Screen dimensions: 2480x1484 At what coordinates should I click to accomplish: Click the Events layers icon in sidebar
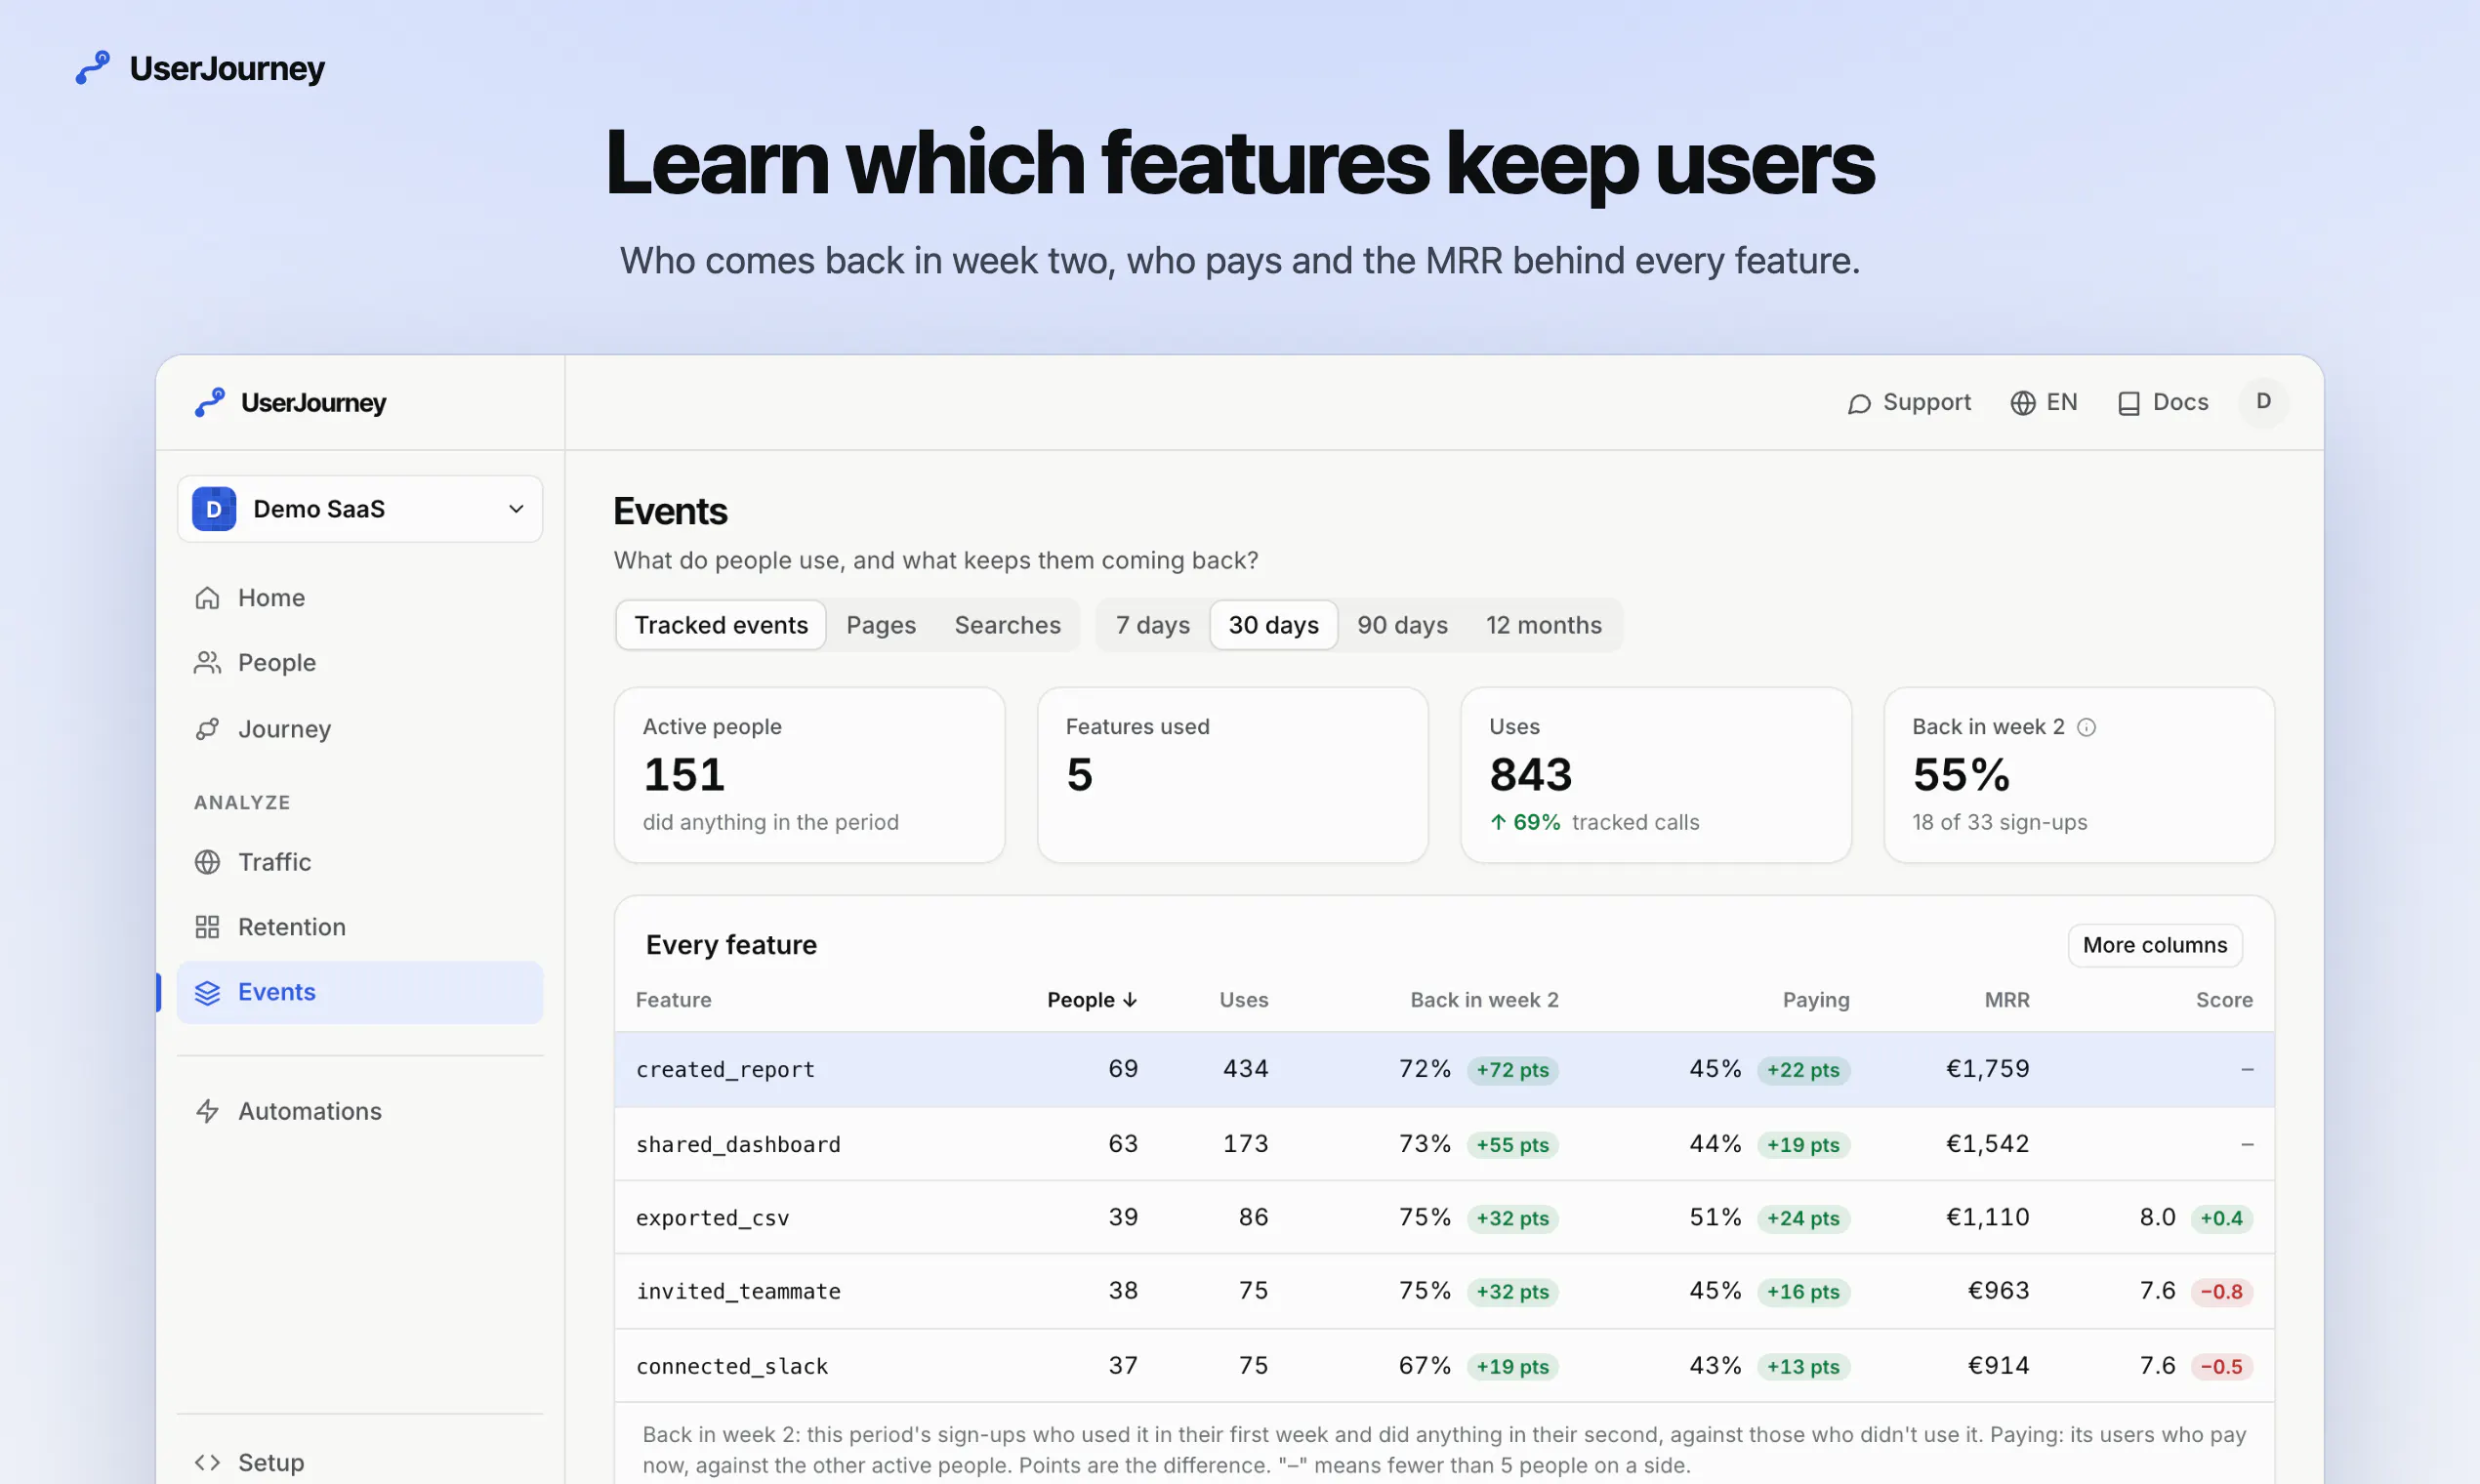point(207,992)
